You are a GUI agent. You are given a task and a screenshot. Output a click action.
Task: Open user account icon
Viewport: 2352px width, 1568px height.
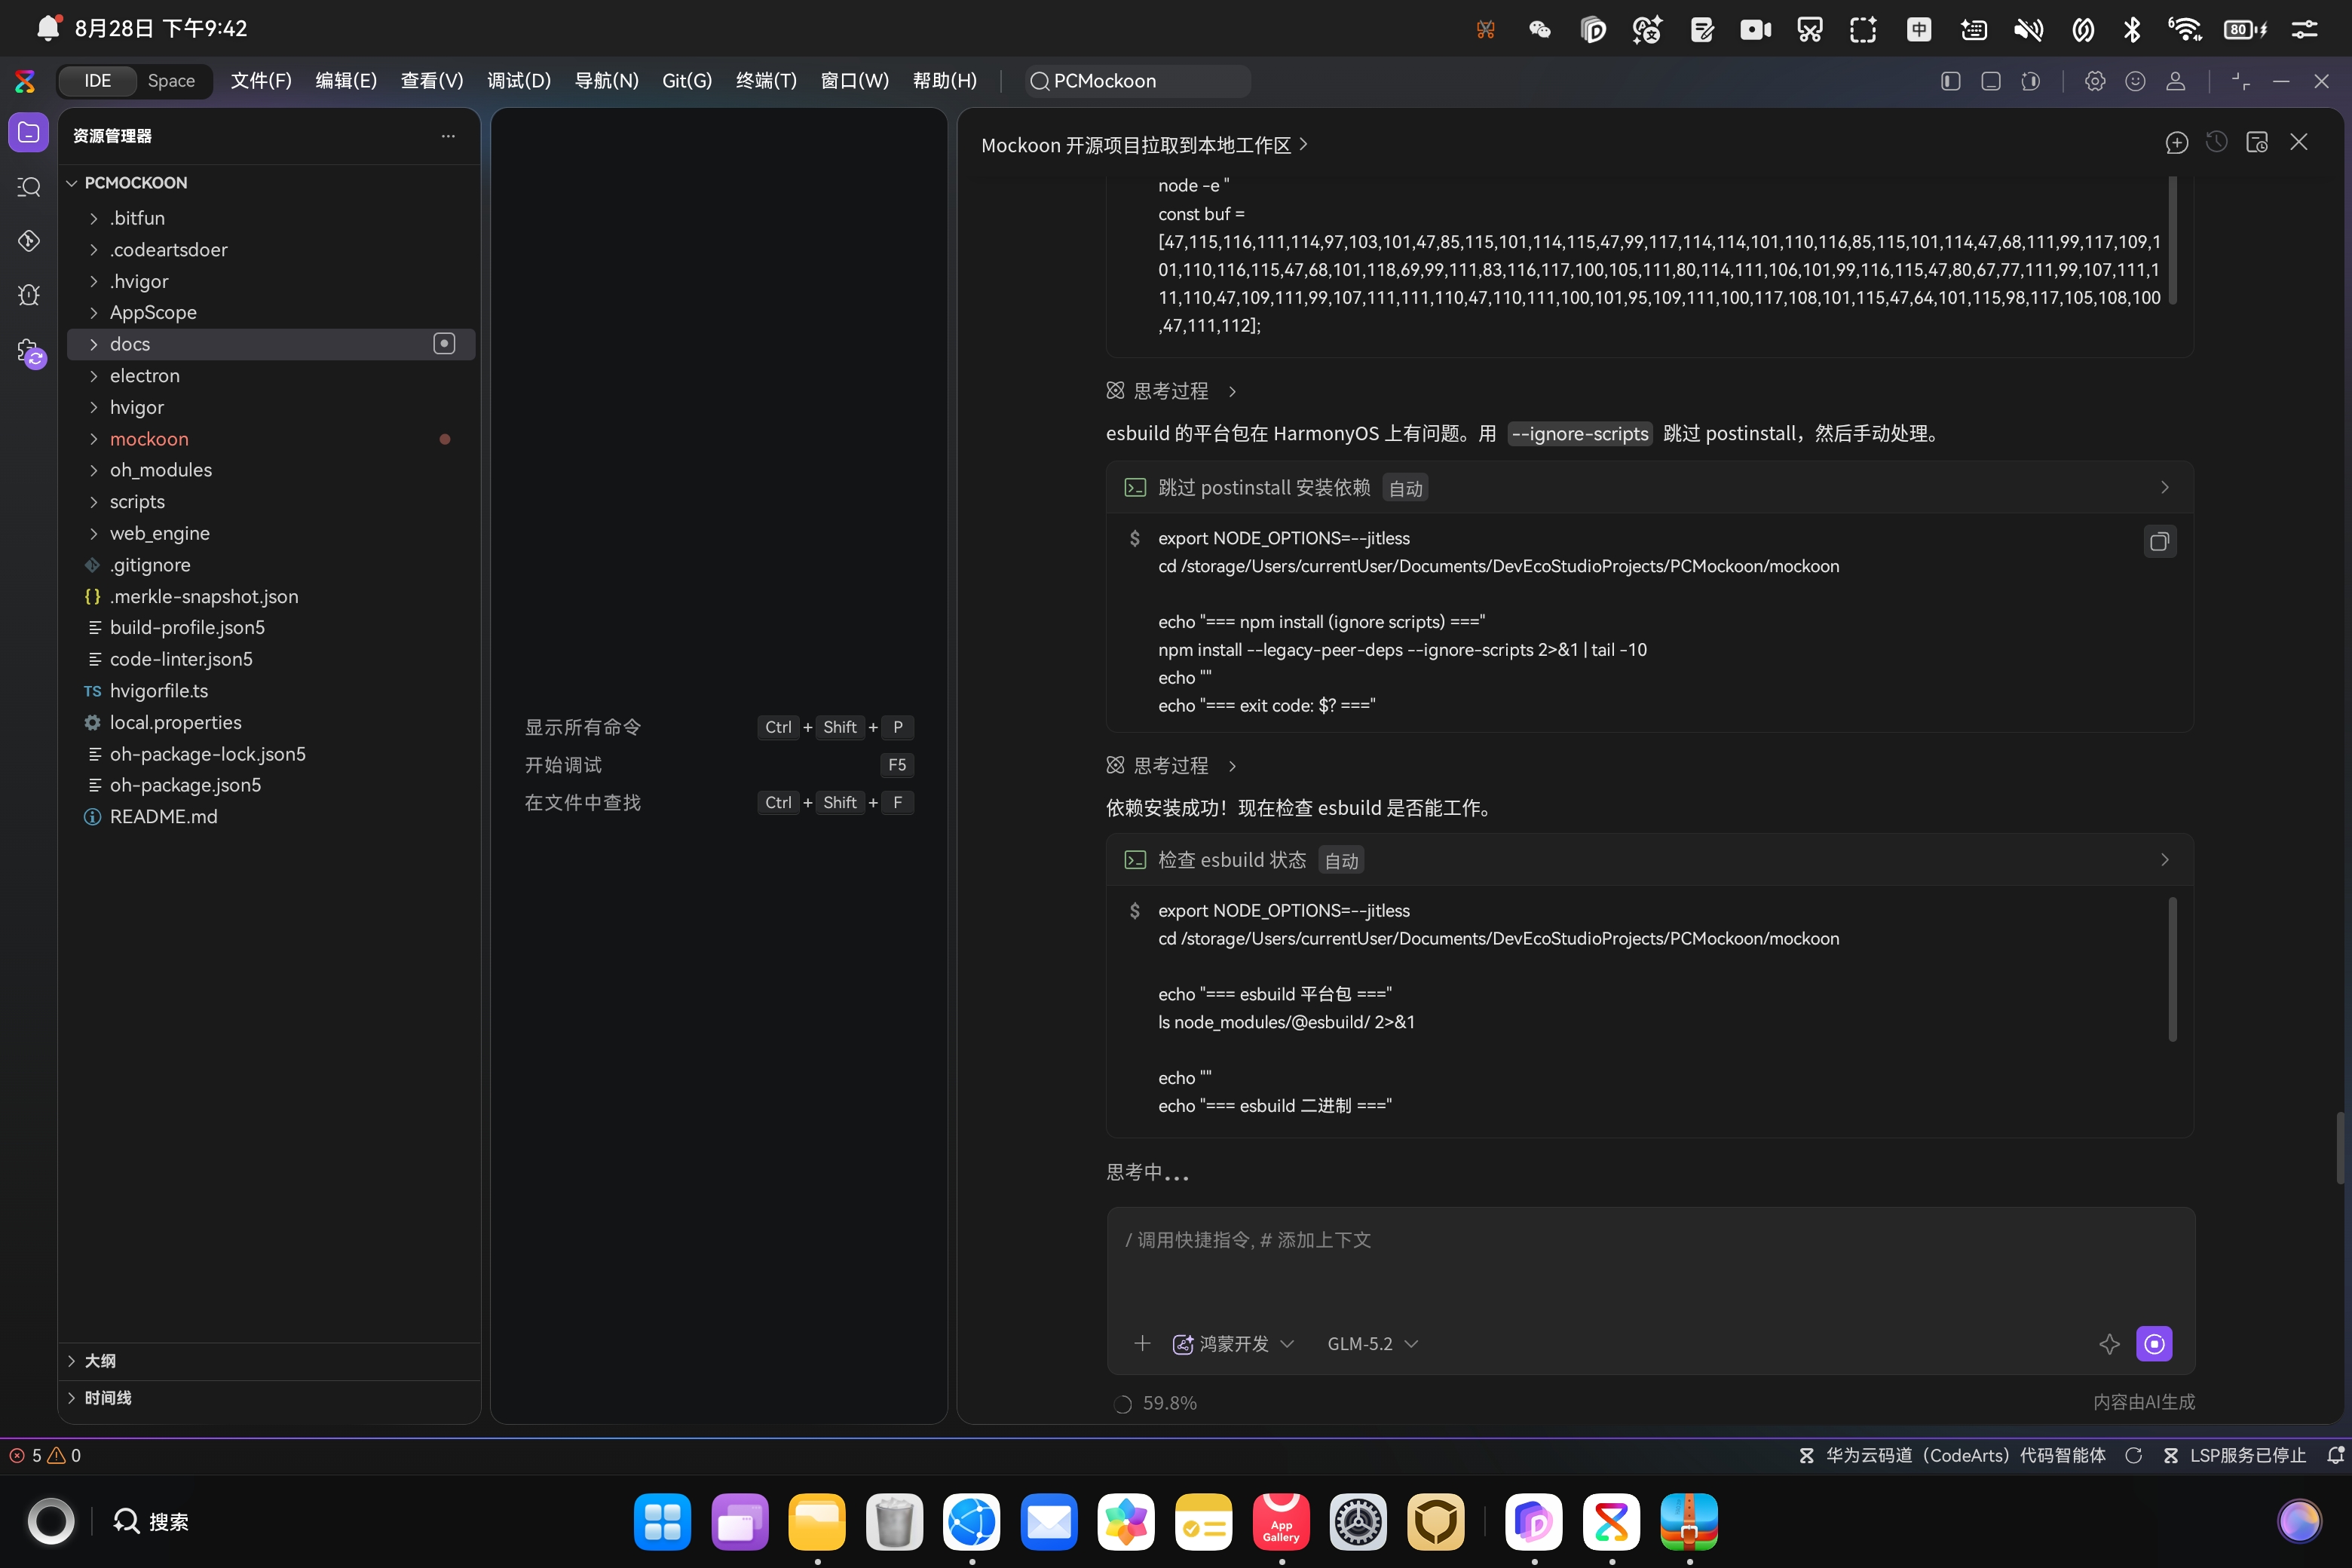(x=2175, y=81)
